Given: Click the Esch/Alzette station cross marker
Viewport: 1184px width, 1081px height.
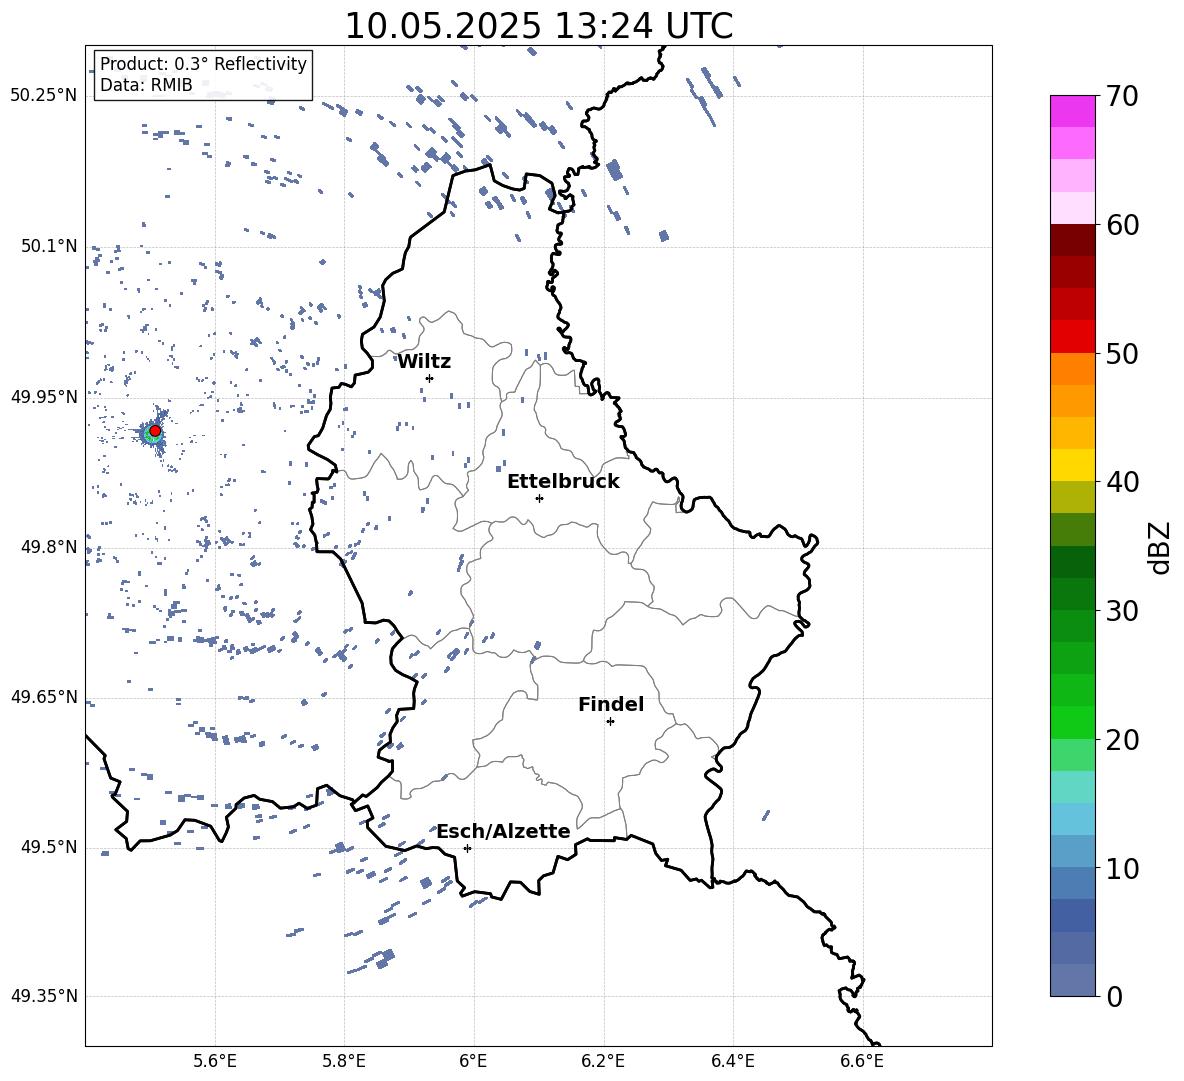Looking at the screenshot, I should pyautogui.click(x=467, y=848).
